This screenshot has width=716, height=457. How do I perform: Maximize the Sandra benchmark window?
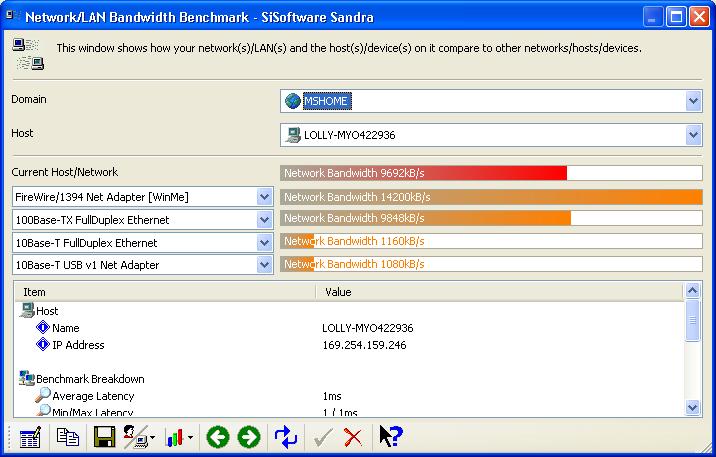point(676,17)
